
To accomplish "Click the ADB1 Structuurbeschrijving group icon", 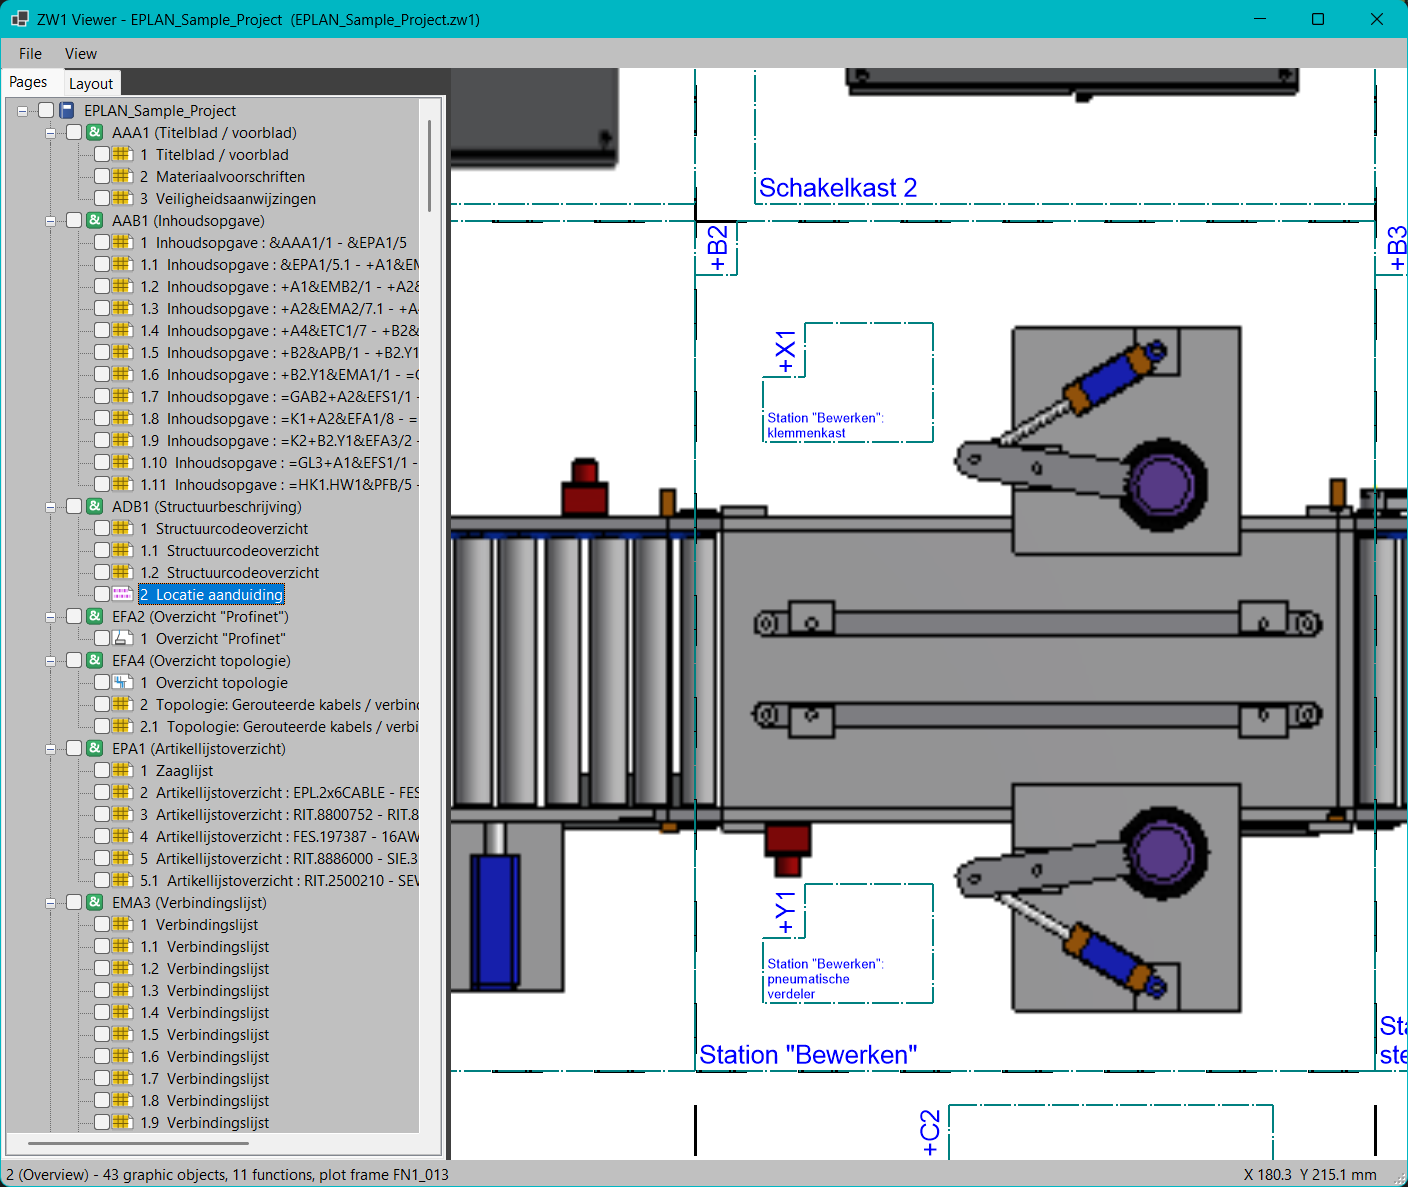I will tap(95, 506).
